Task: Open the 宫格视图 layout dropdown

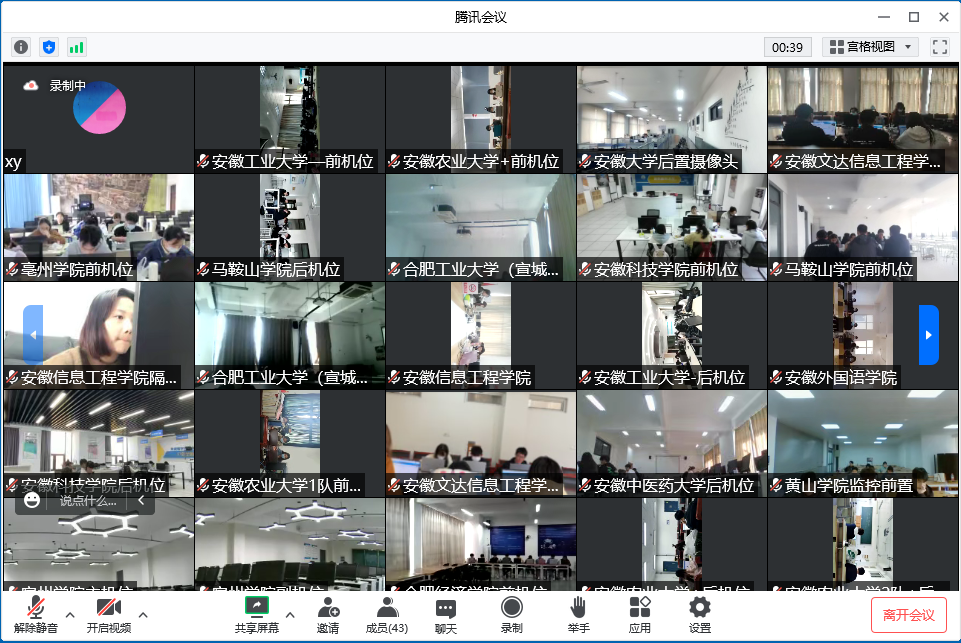Action: [870, 47]
